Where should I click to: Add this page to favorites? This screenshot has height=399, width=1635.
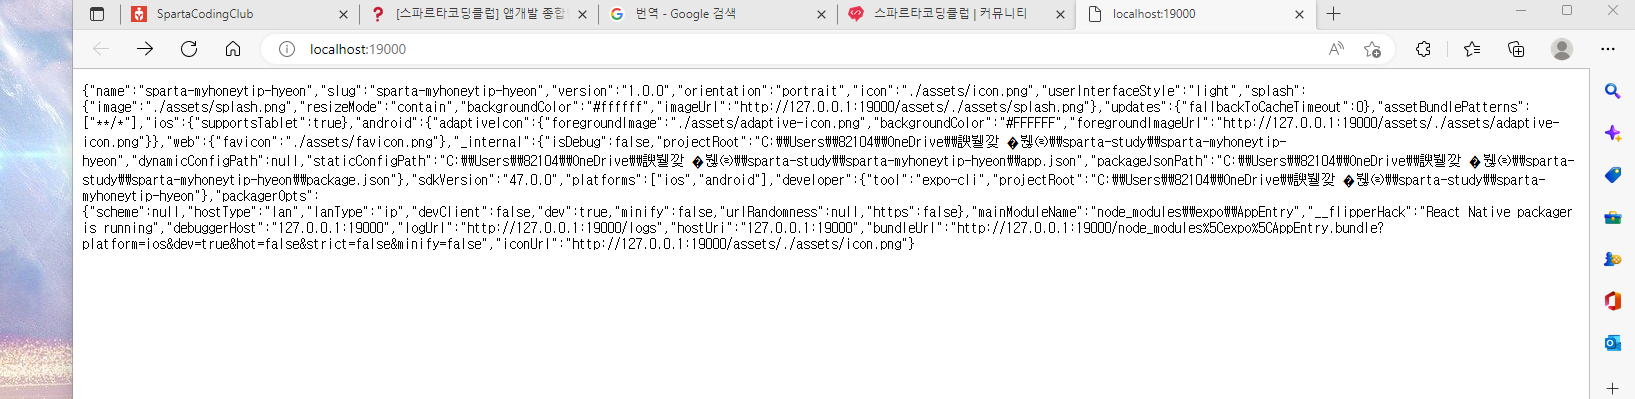point(1372,49)
